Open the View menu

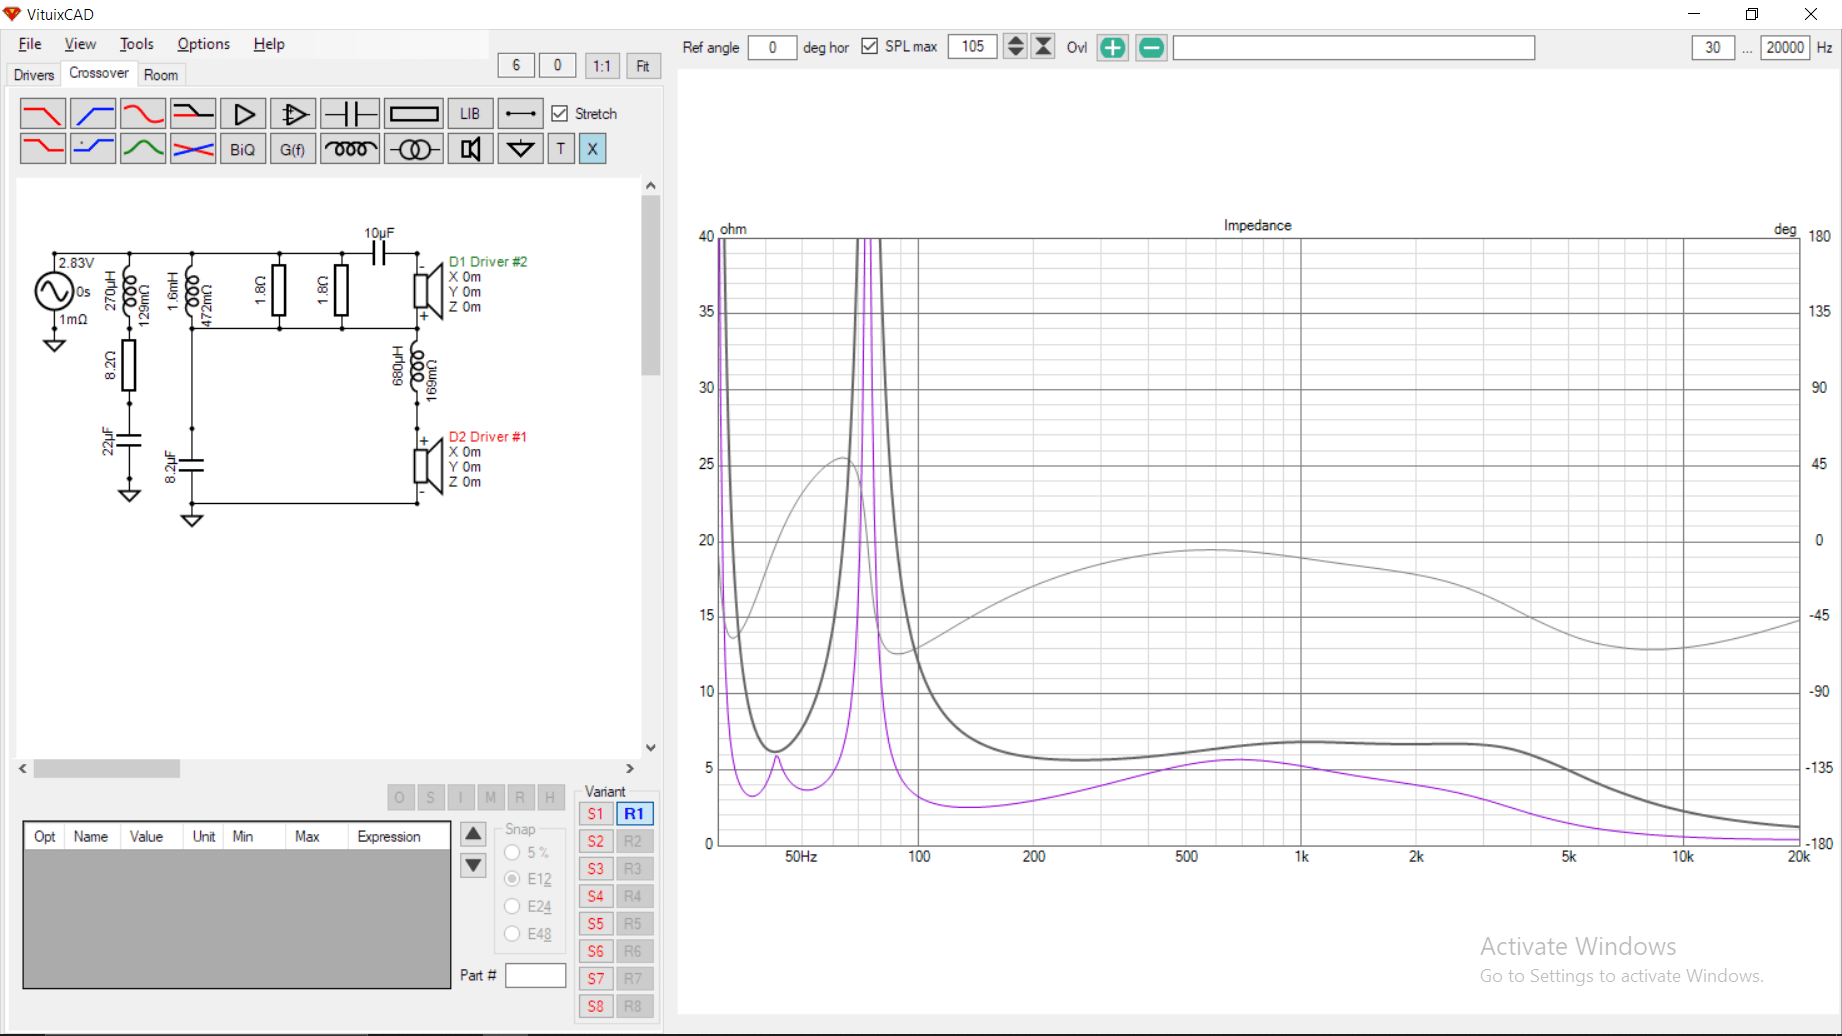click(x=80, y=44)
